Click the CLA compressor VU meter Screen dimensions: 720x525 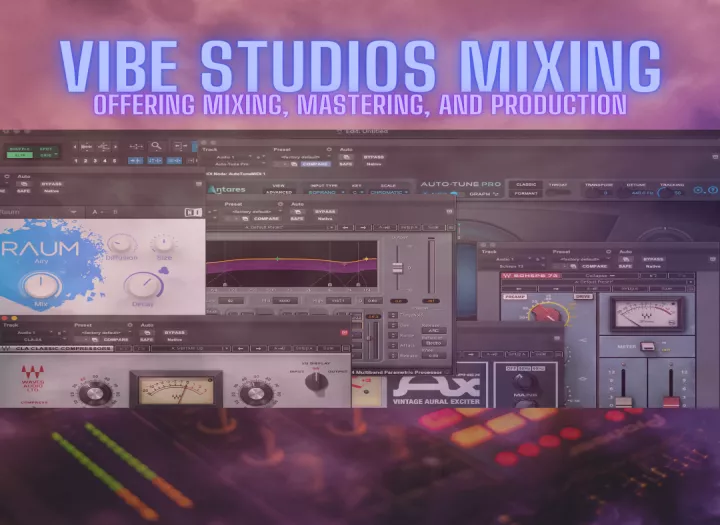pyautogui.click(x=176, y=390)
